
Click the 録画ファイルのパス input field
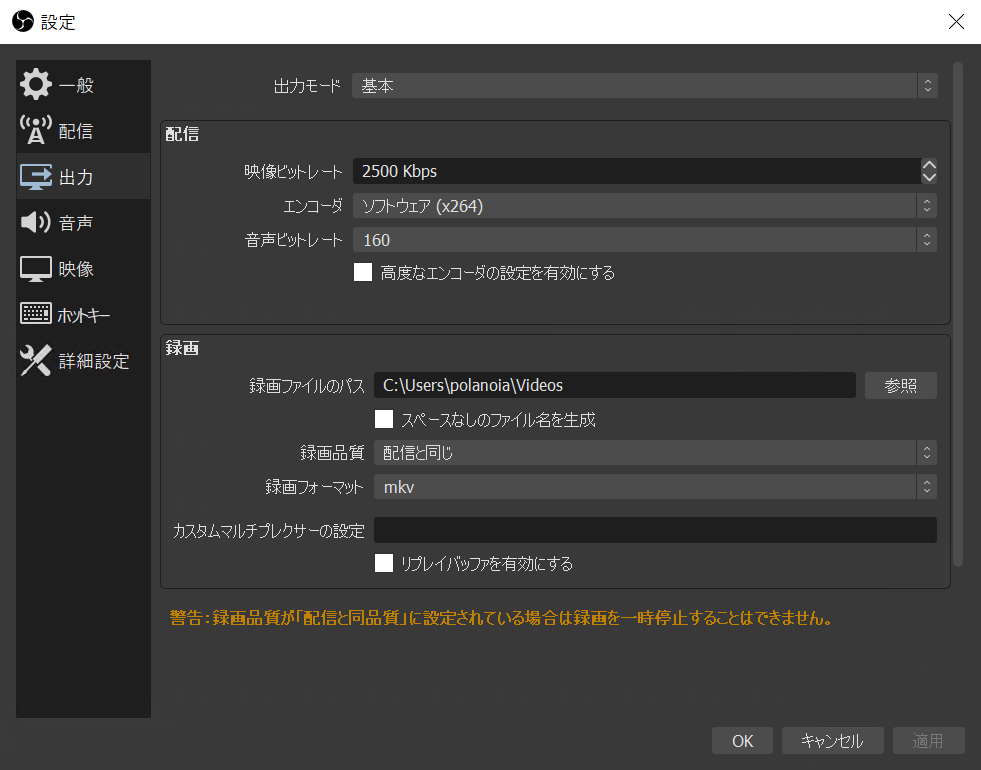pyautogui.click(x=614, y=385)
